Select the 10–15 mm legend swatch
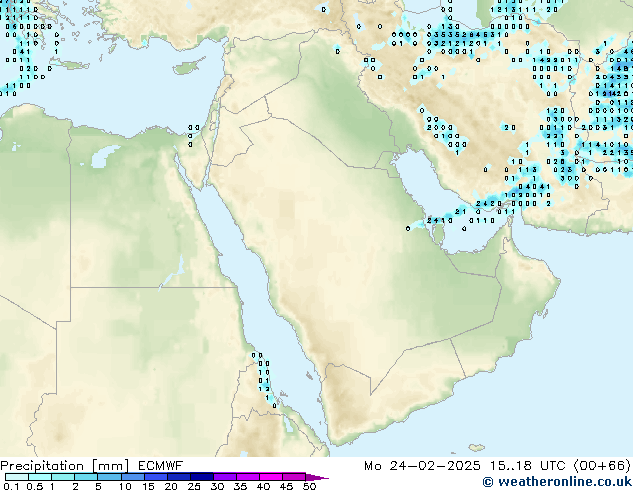Viewport: 634px width, 490px height. point(132,477)
